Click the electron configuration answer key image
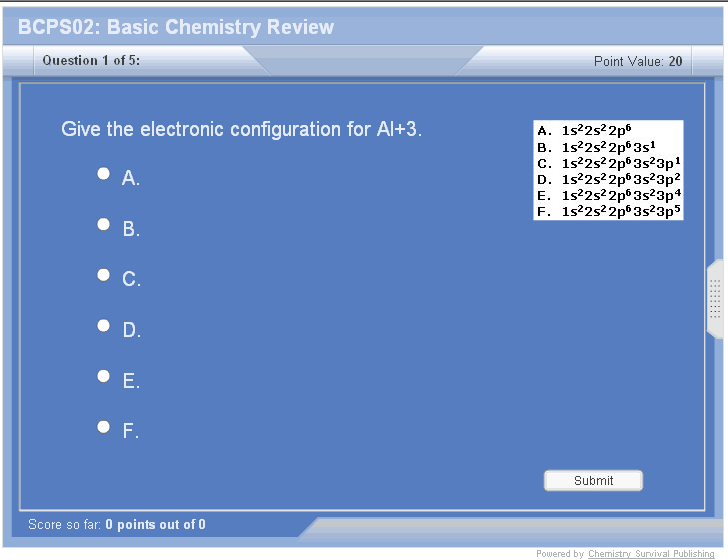Screen dimensions: 728x560 tap(609, 170)
